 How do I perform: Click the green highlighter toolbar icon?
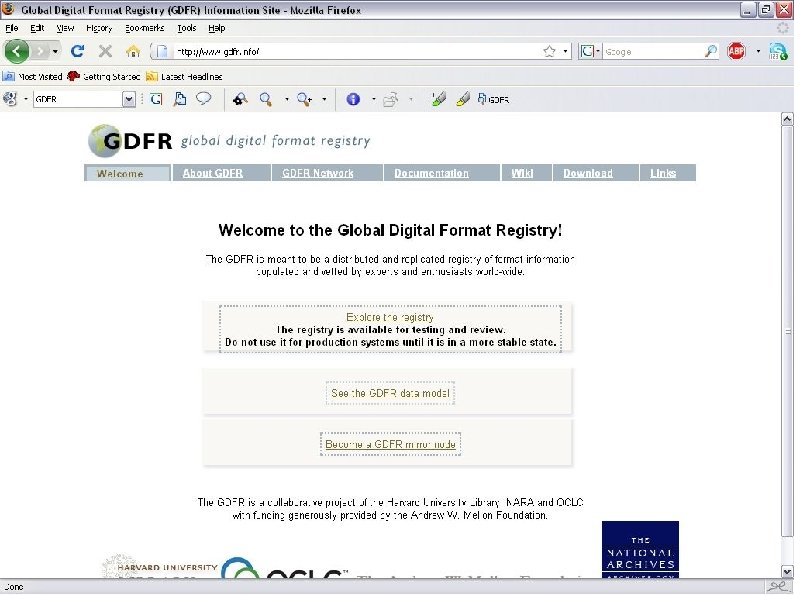point(439,99)
